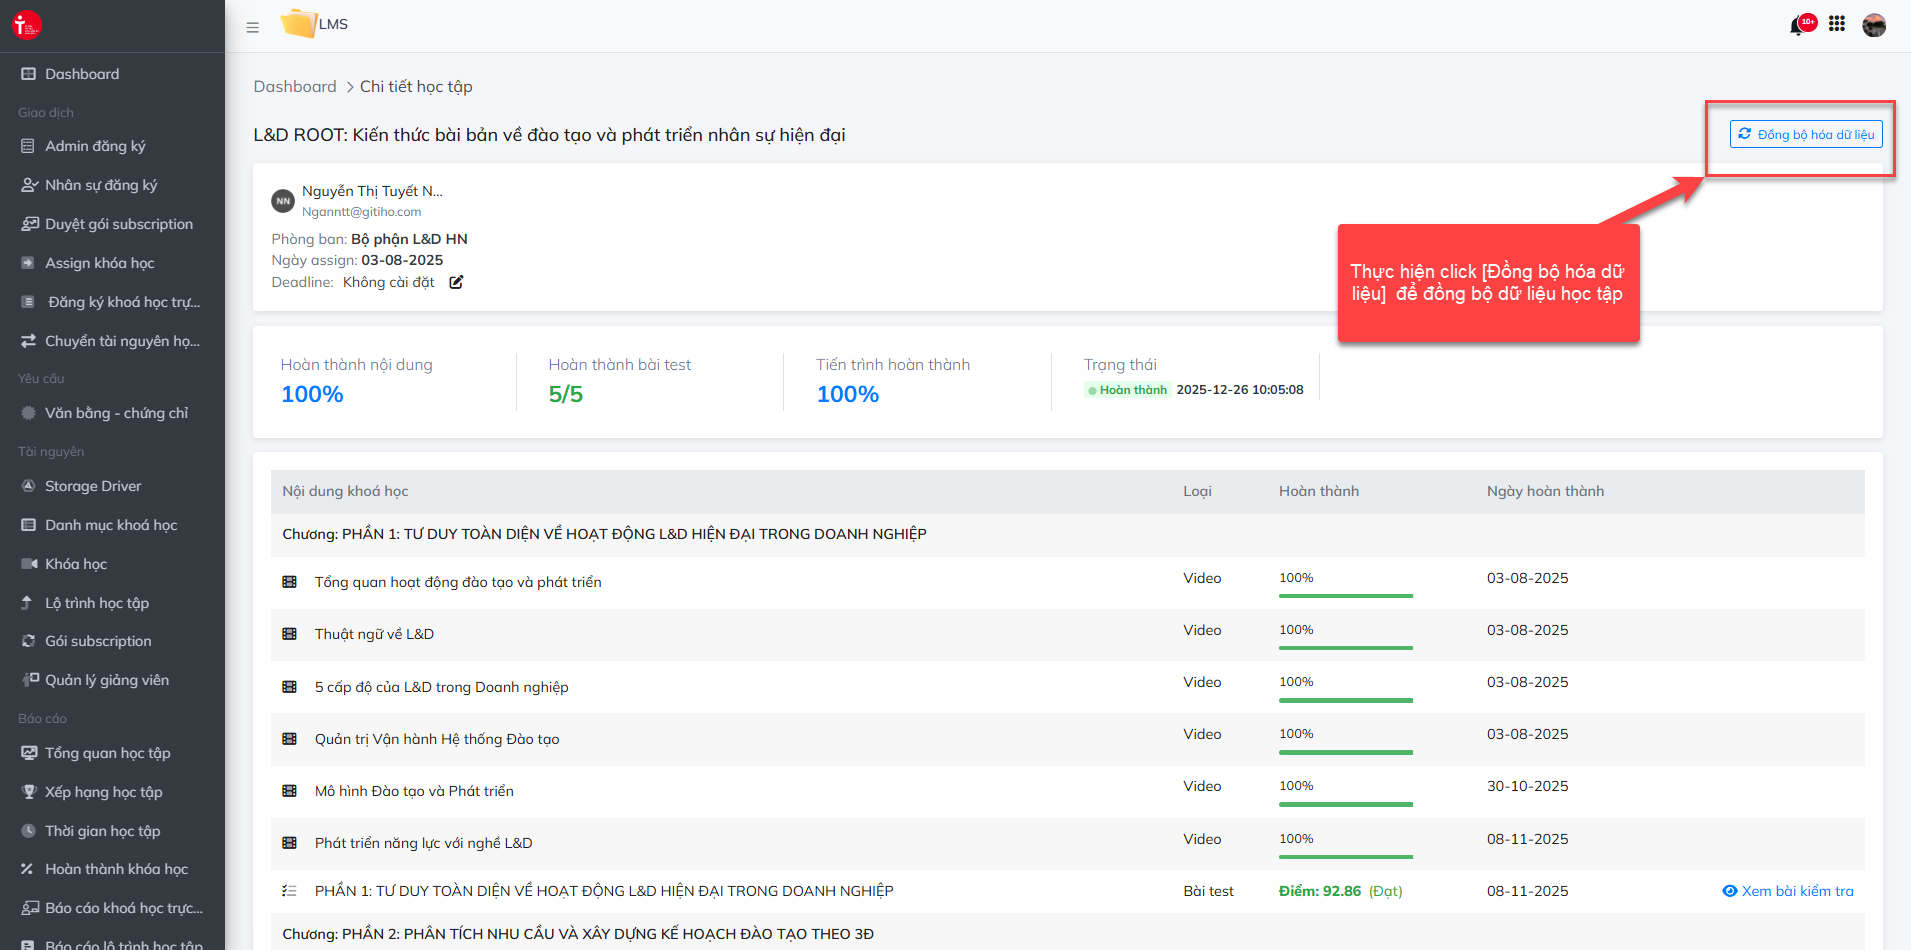
Task: Click the edit deadline pencil icon
Action: 456,282
